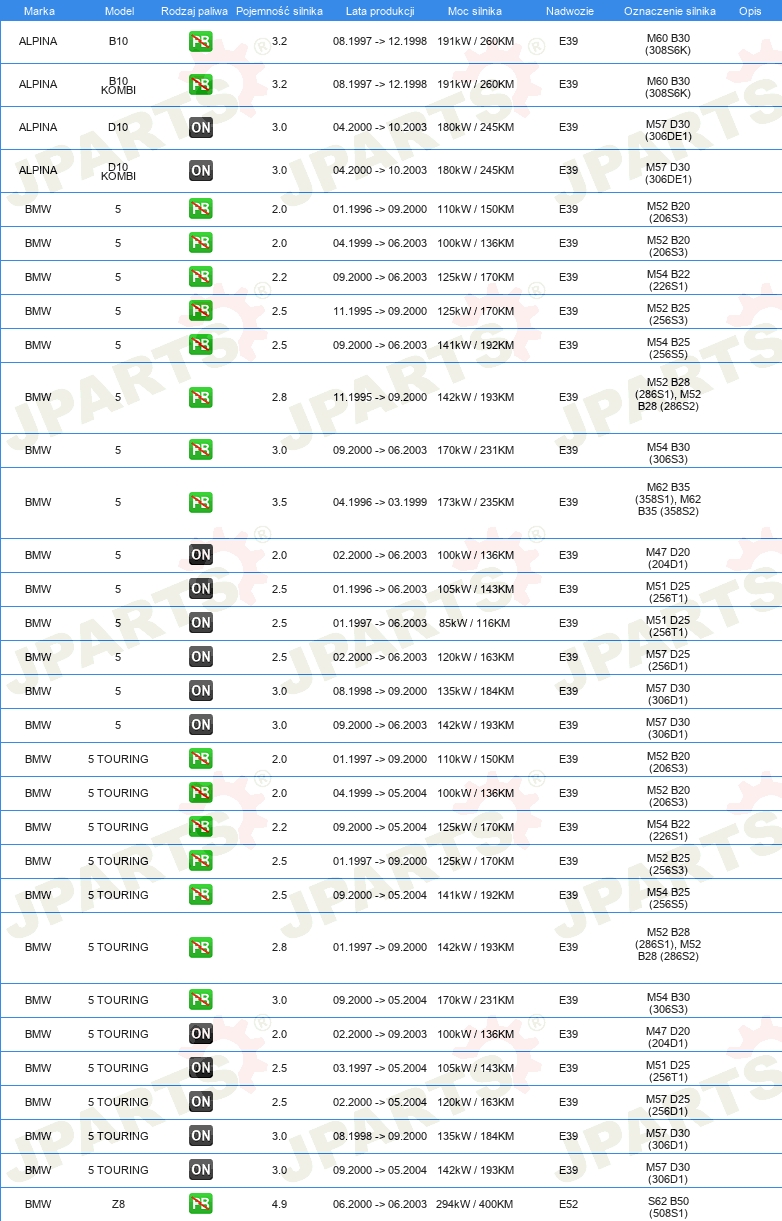The height and width of the screenshot is (1221, 782).
Task: Click the Nadwozie column header
Action: (x=569, y=10)
